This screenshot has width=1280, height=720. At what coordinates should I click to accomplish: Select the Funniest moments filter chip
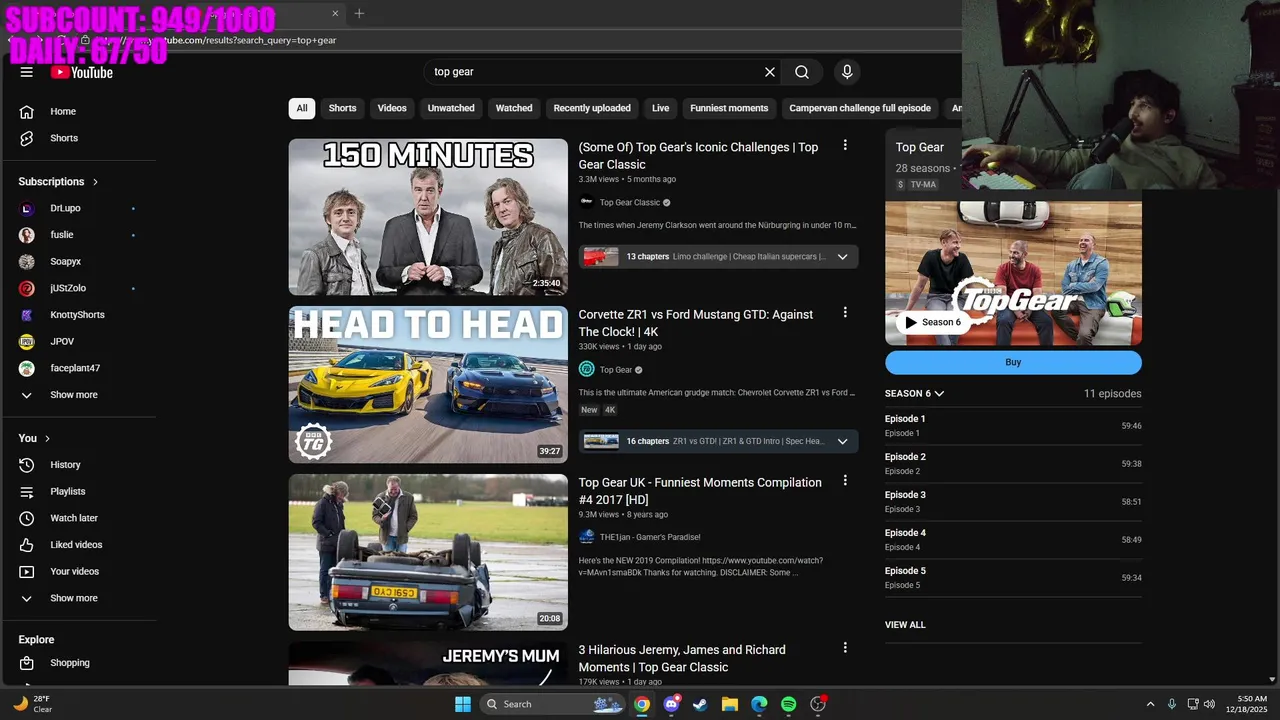pyautogui.click(x=729, y=108)
